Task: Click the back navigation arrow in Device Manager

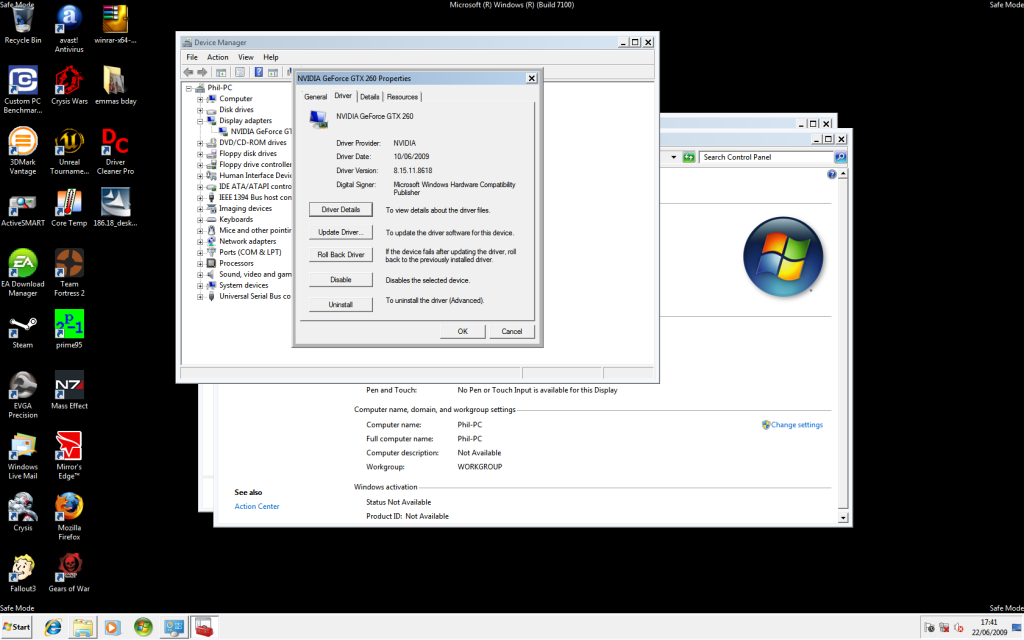Action: (x=189, y=72)
